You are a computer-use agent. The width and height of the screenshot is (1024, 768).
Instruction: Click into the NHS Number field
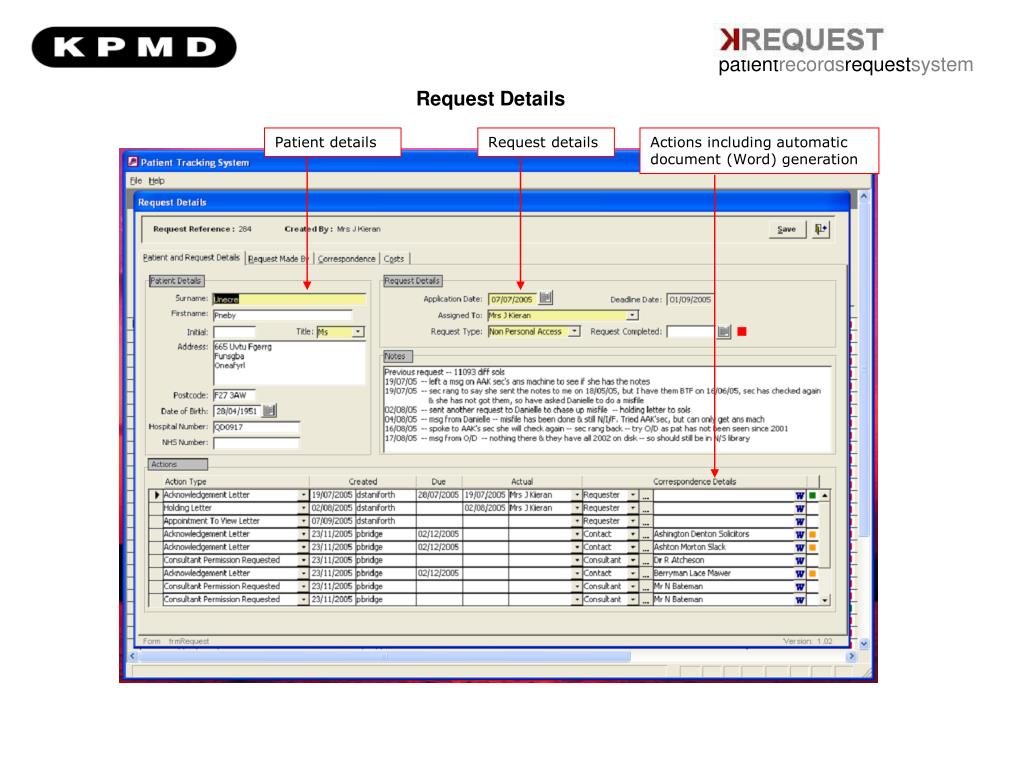coord(256,443)
